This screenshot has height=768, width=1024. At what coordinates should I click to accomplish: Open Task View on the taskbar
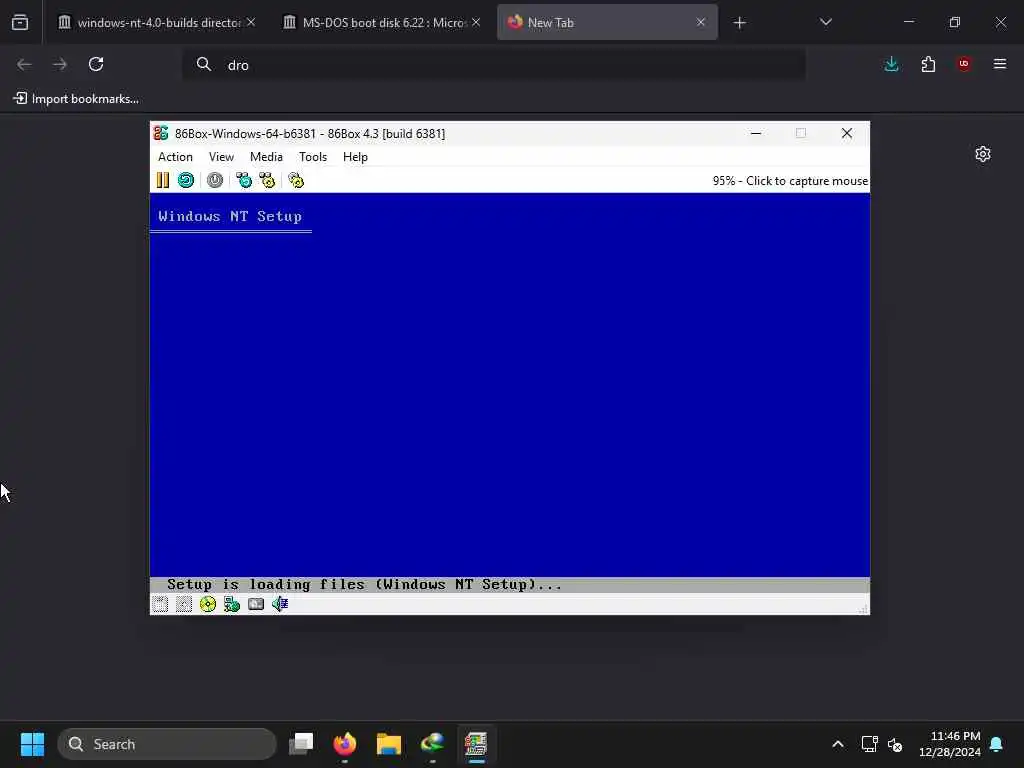(301, 744)
